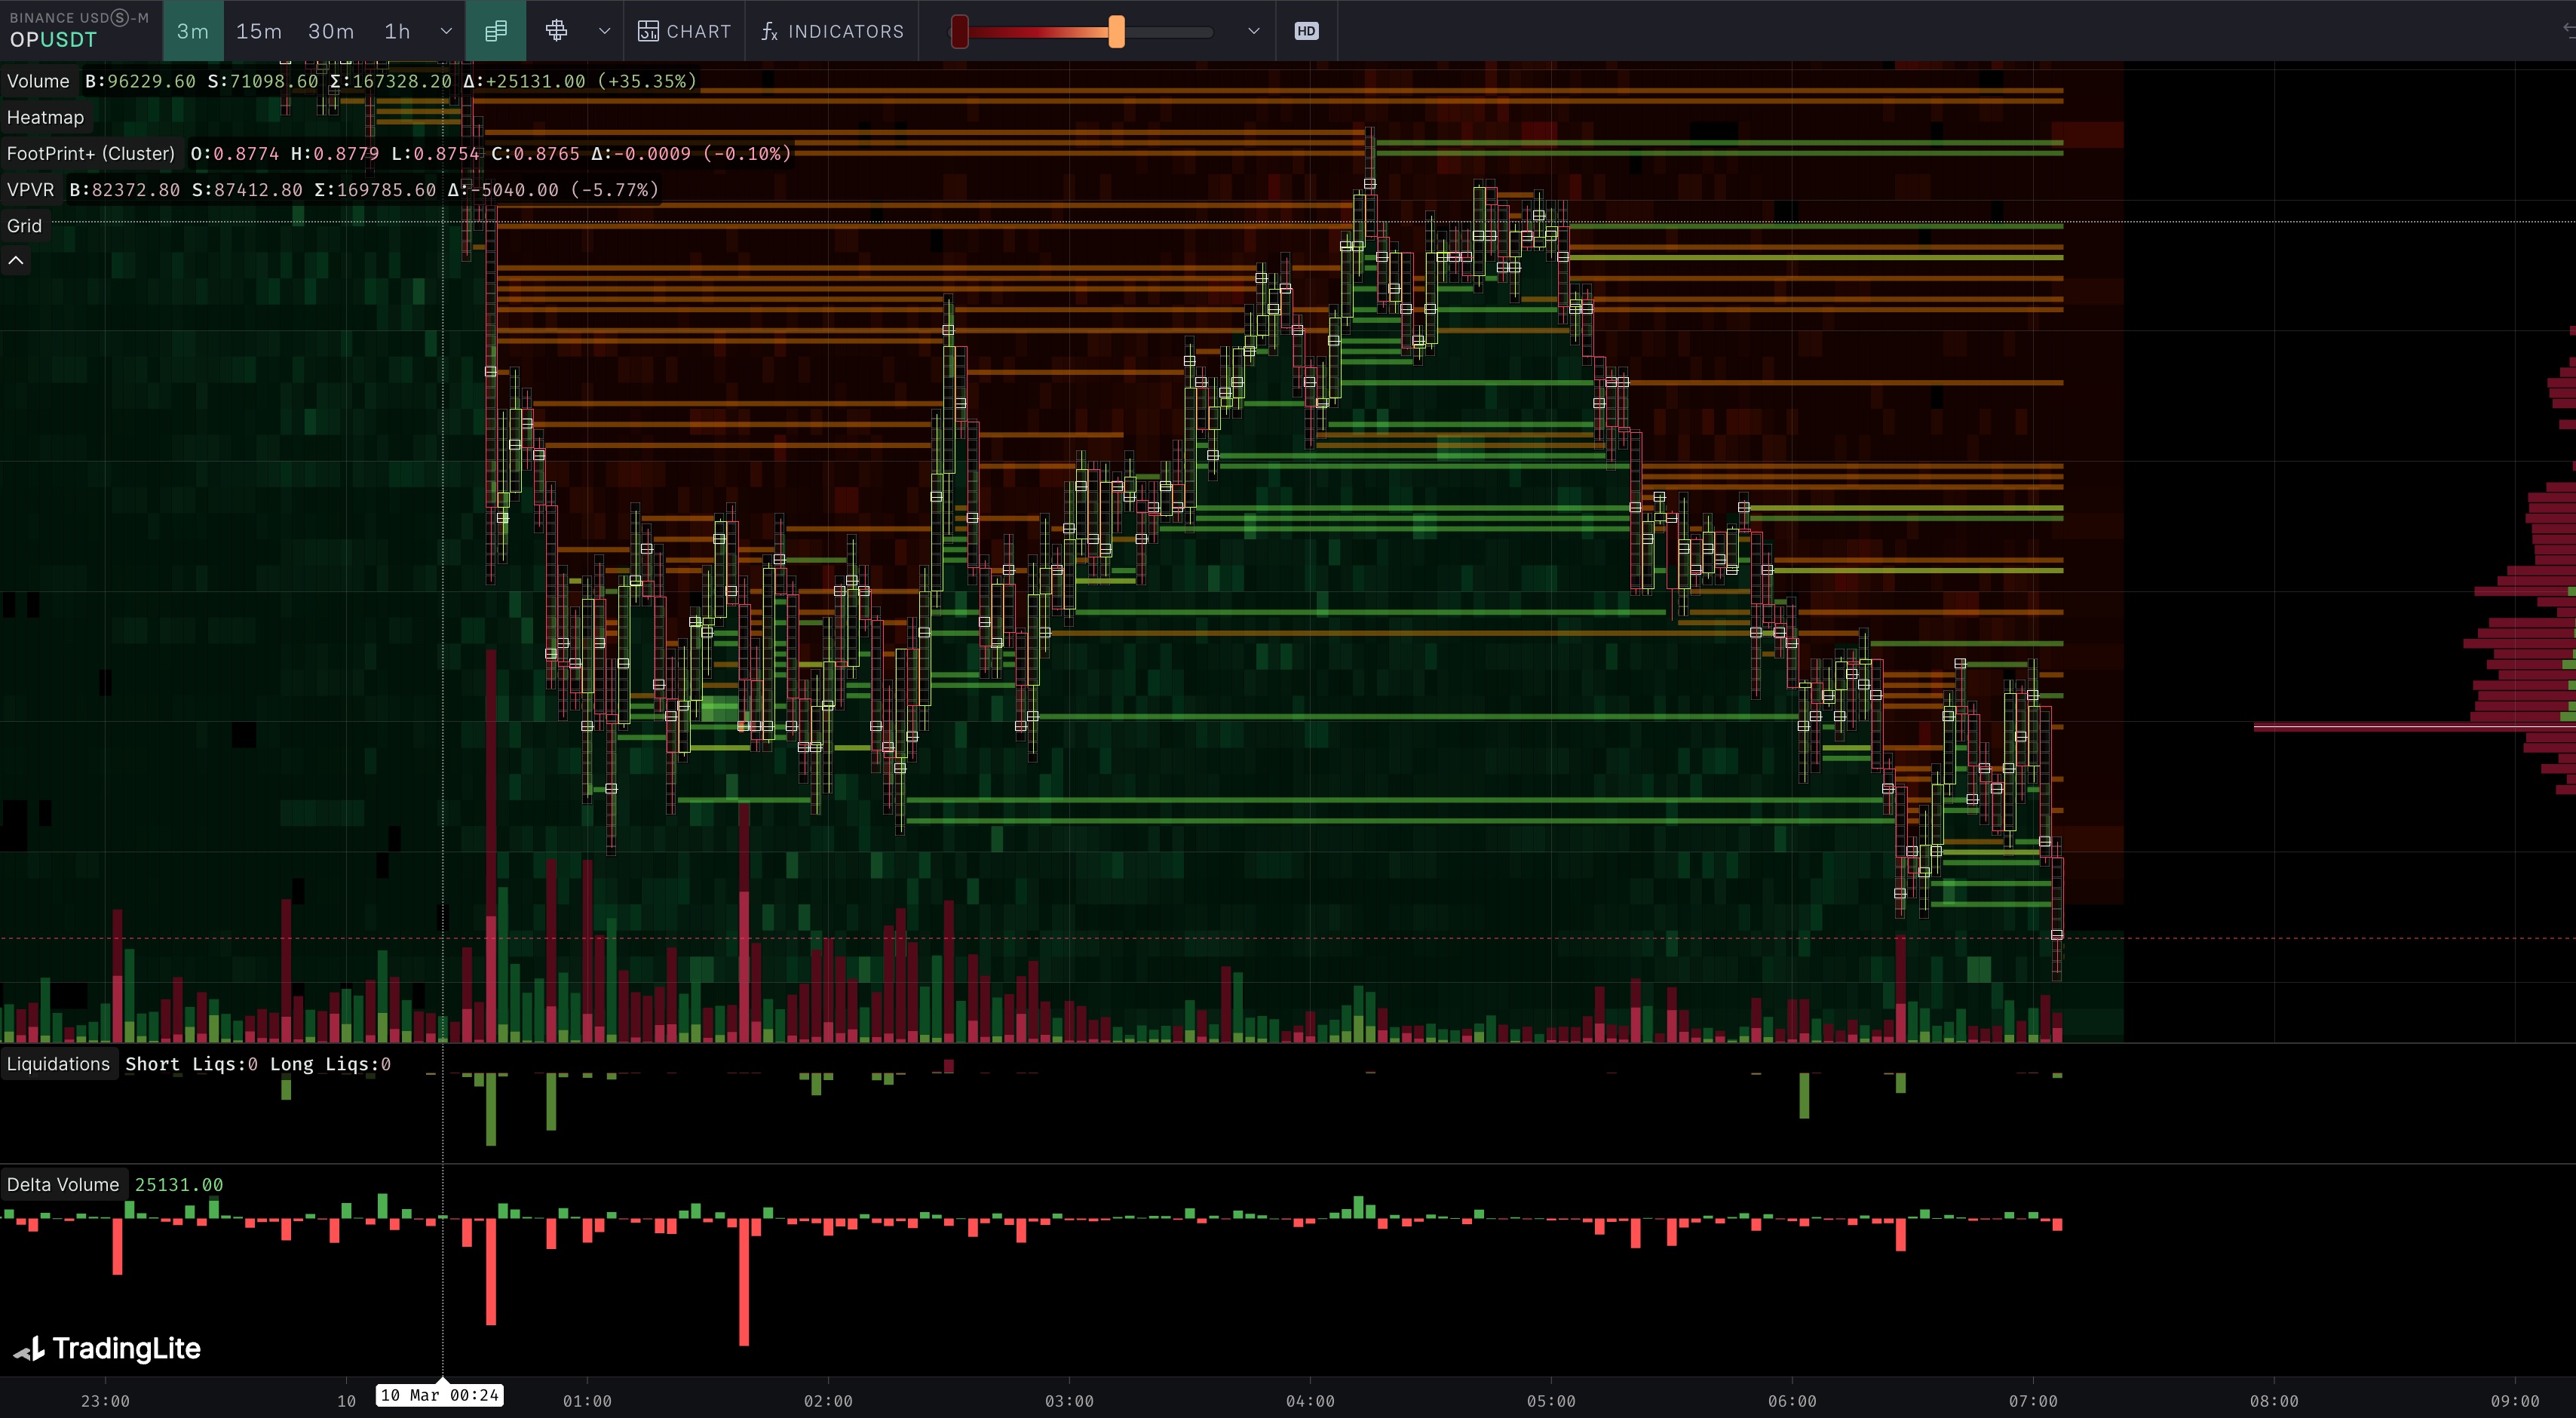The height and width of the screenshot is (1418, 2576).
Task: Click the TradingLite logo
Action: [108, 1348]
